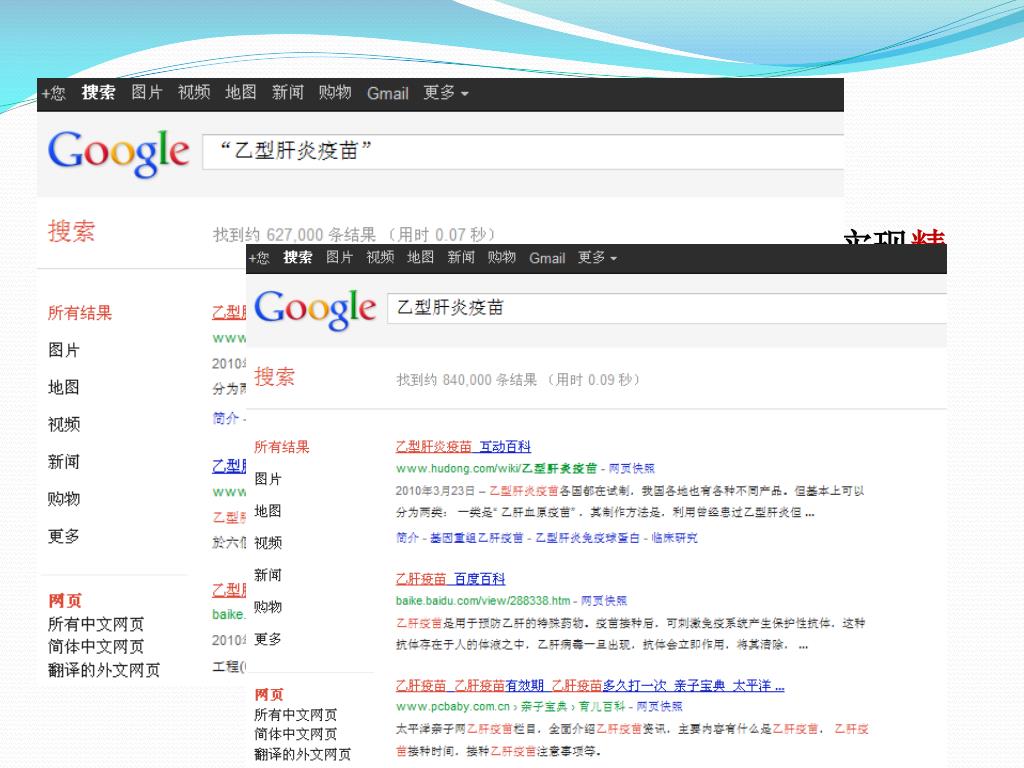
Task: Select 新闻 in the back window's top bar
Action: (288, 93)
